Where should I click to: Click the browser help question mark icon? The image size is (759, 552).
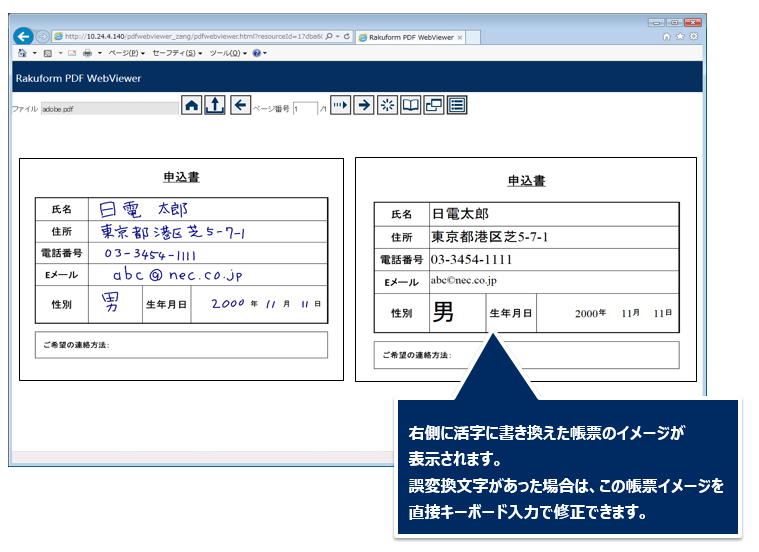coord(257,52)
